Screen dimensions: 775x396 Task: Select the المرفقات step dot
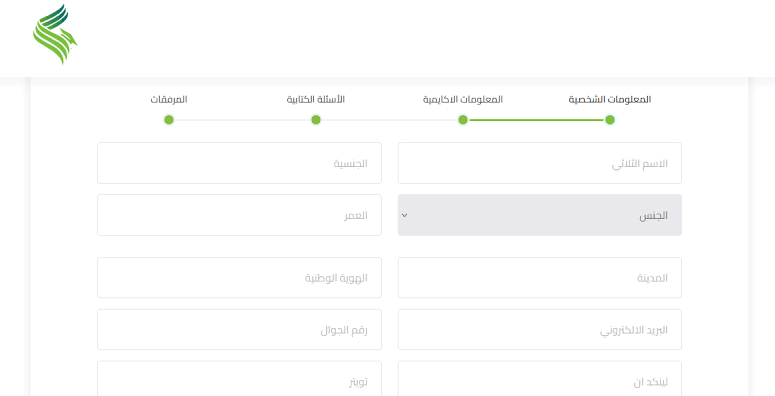169,120
